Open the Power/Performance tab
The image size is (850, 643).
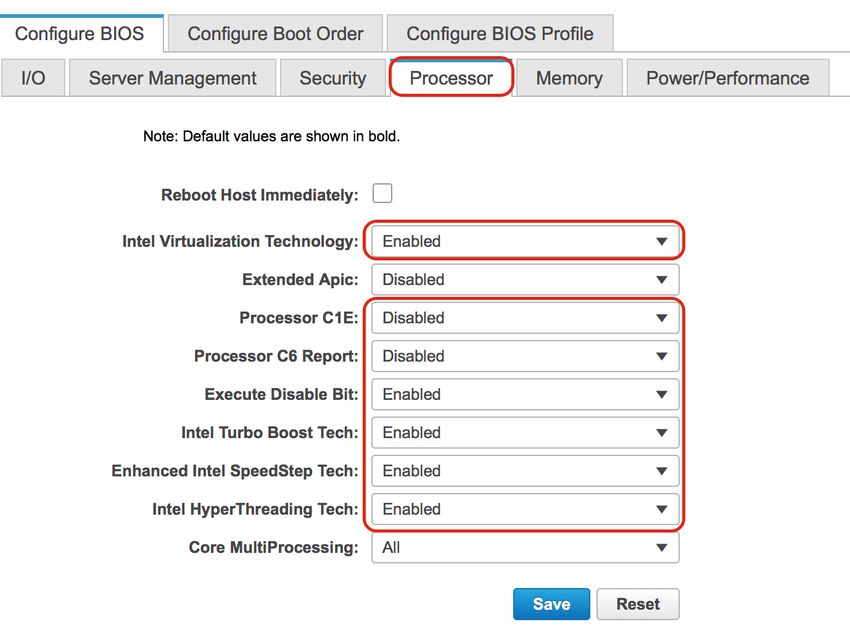[727, 78]
